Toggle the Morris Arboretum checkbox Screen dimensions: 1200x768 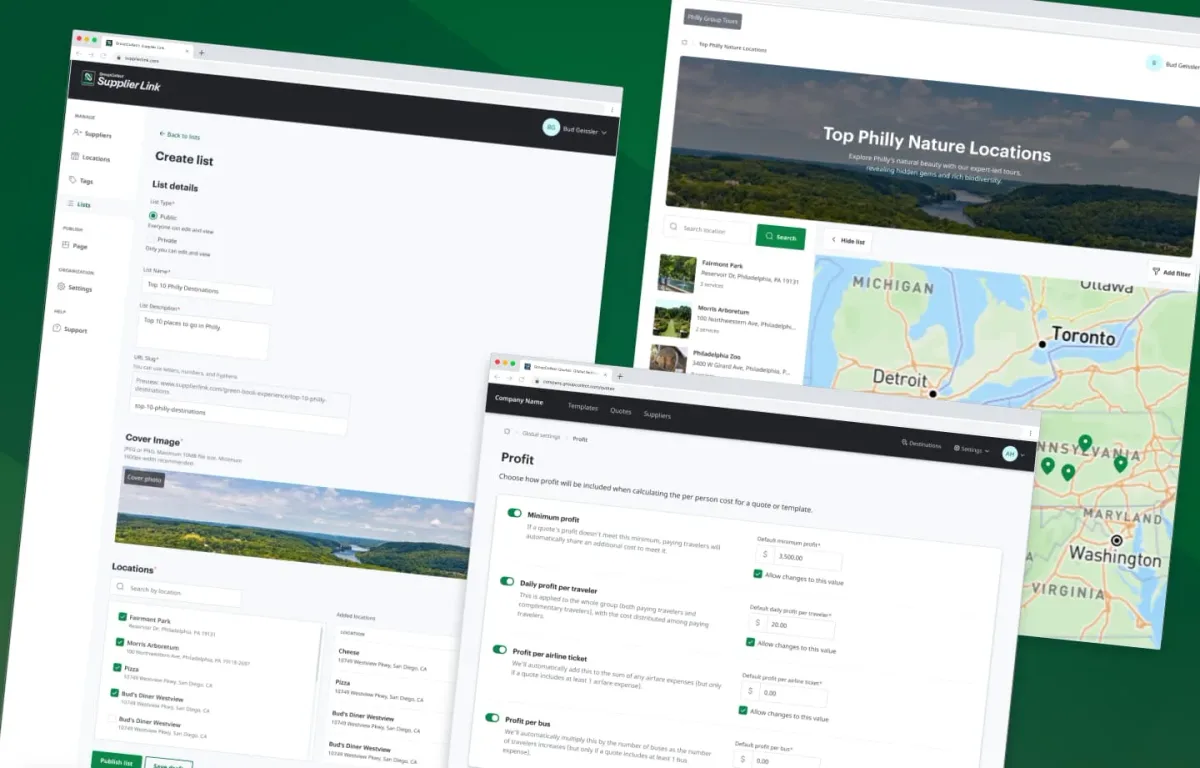(120, 642)
